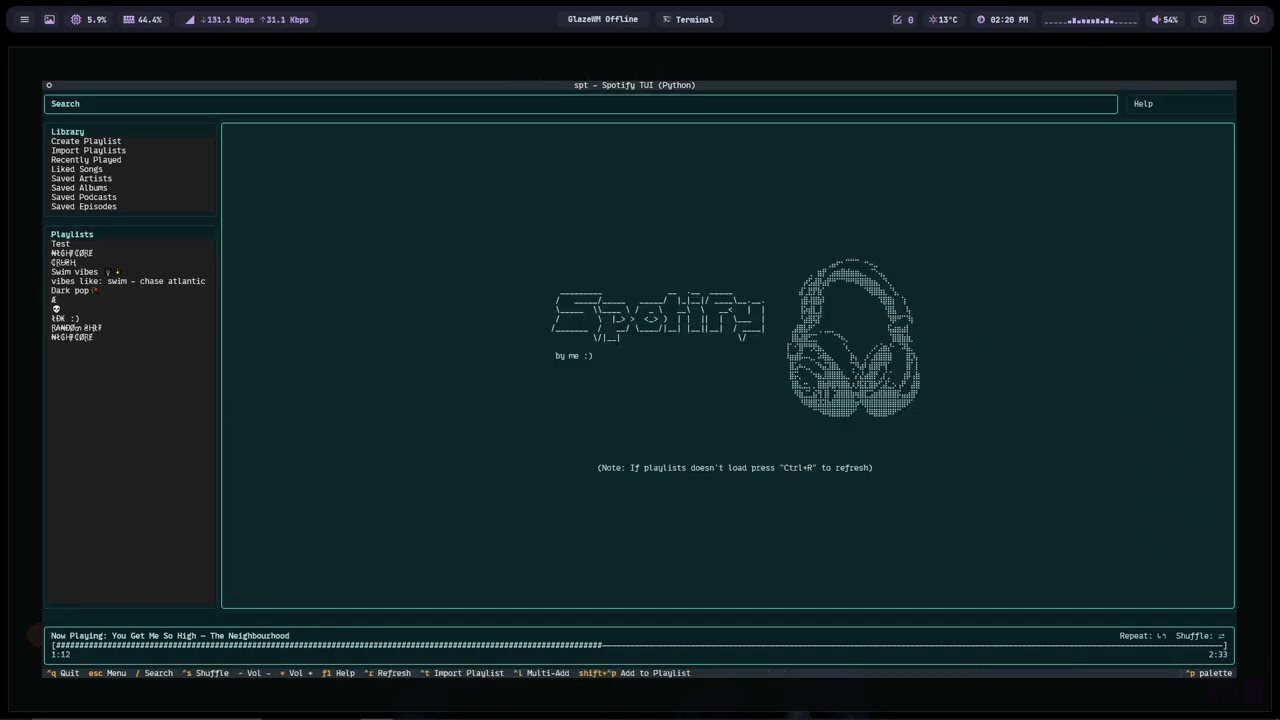Click the Help box beside Search

(x=1180, y=104)
